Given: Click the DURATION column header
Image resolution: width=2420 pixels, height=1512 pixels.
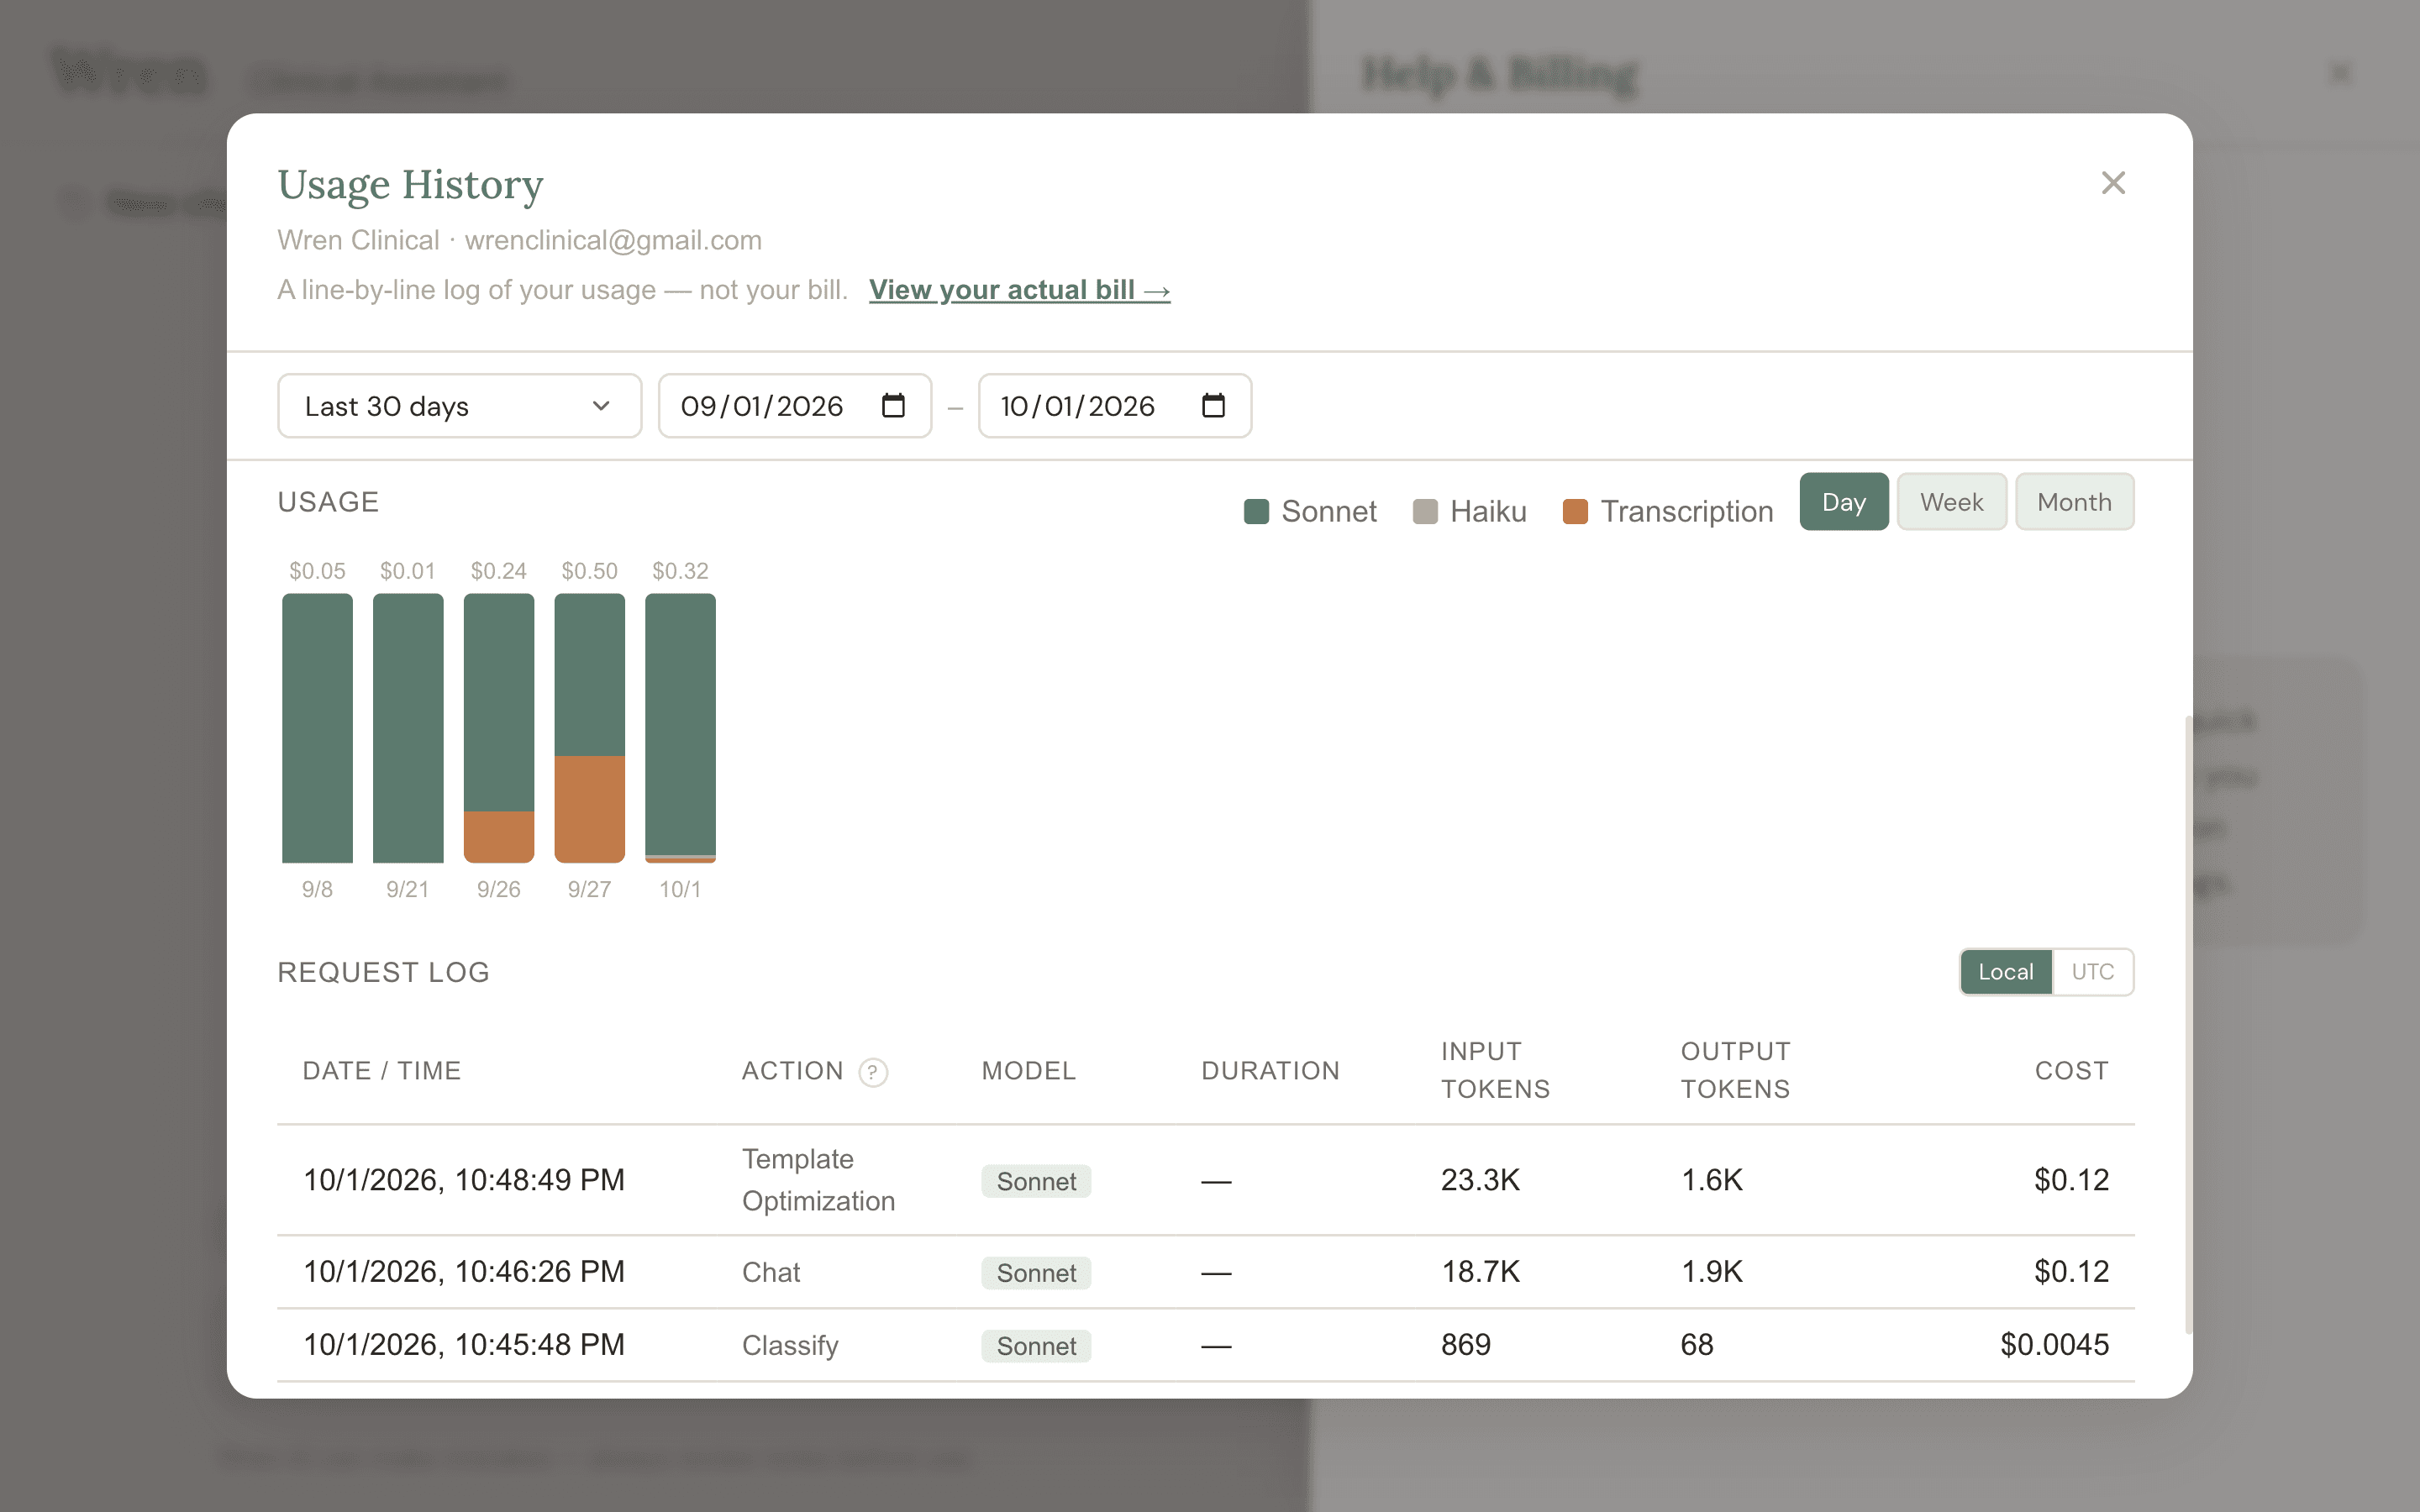Looking at the screenshot, I should click(x=1270, y=1071).
